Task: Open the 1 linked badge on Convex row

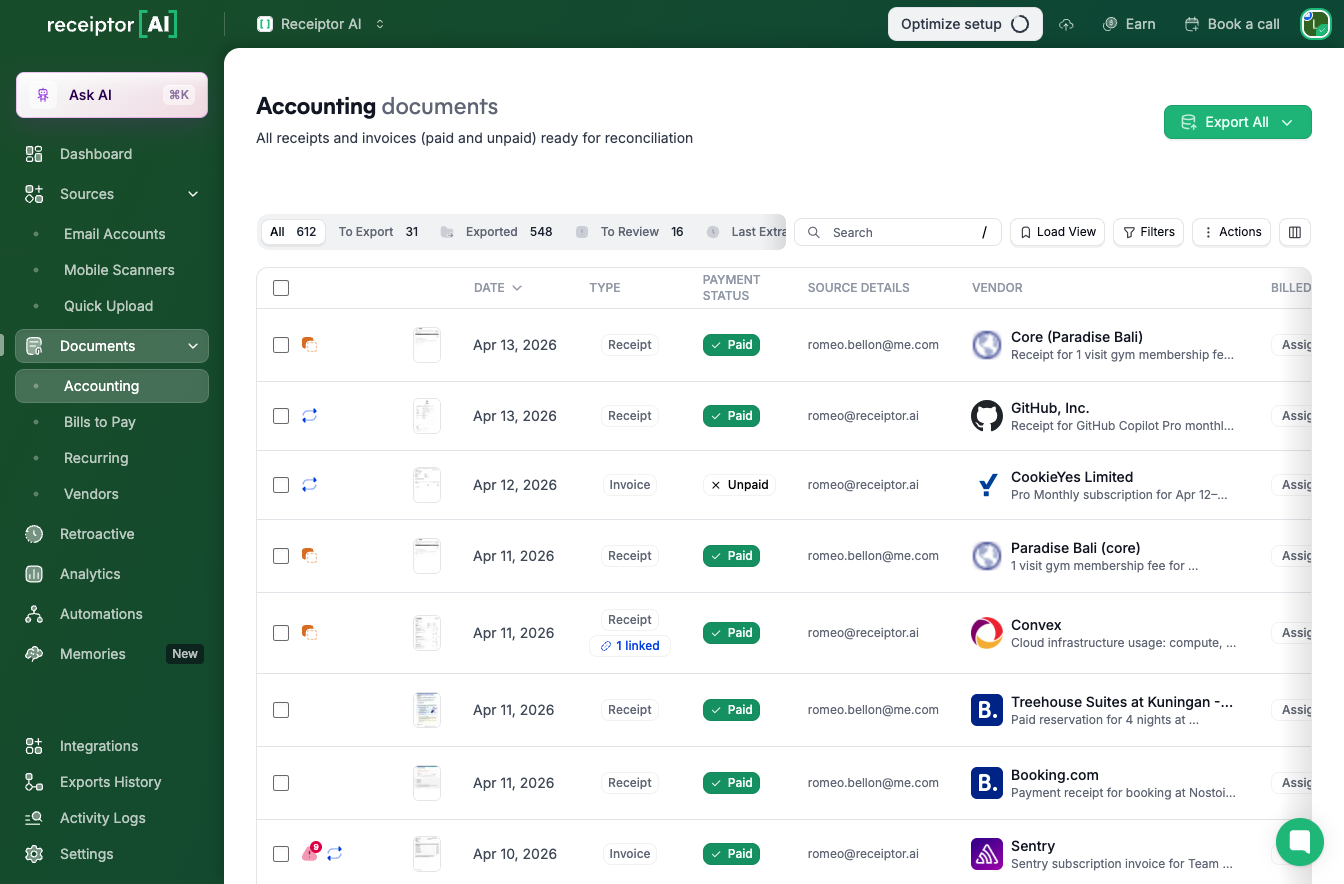Action: point(630,646)
